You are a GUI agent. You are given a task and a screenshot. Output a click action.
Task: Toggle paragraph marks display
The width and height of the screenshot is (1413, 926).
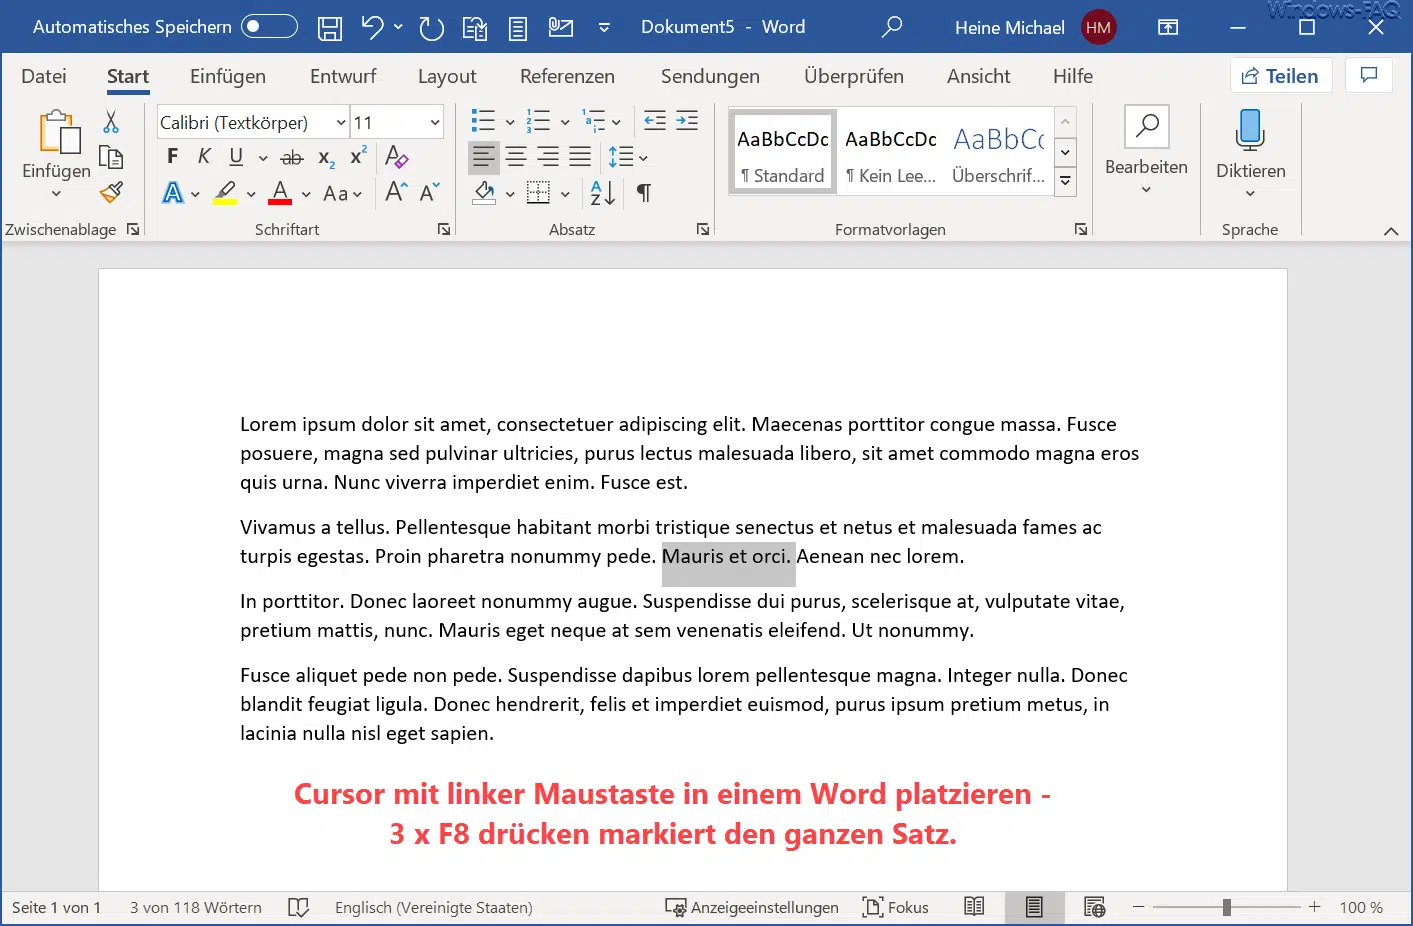click(644, 192)
